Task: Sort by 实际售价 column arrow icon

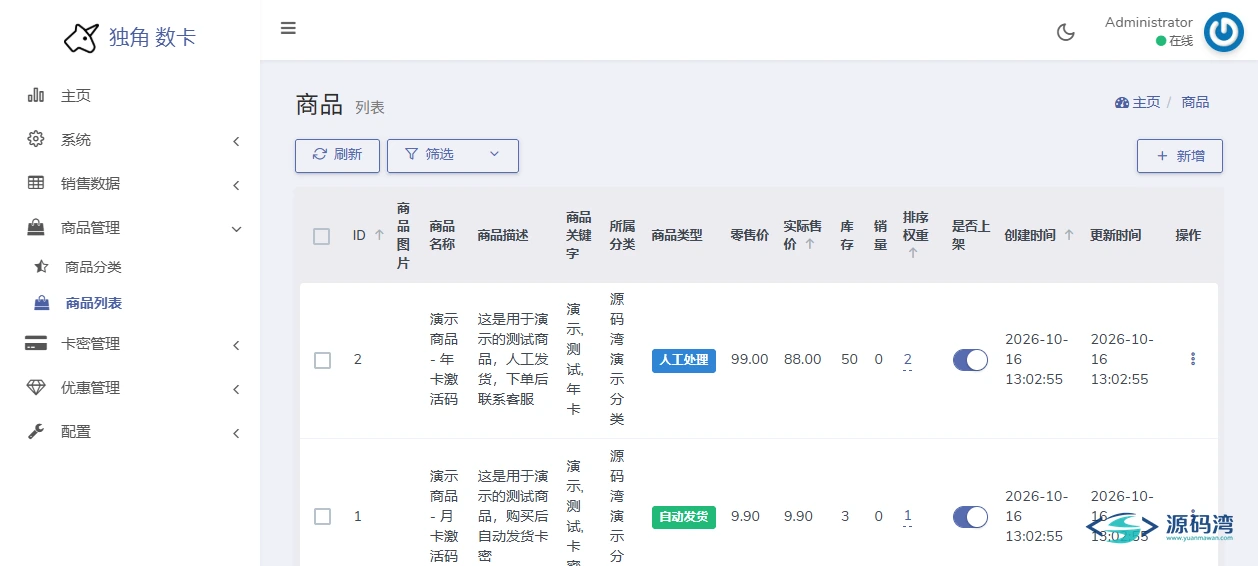Action: click(x=809, y=243)
